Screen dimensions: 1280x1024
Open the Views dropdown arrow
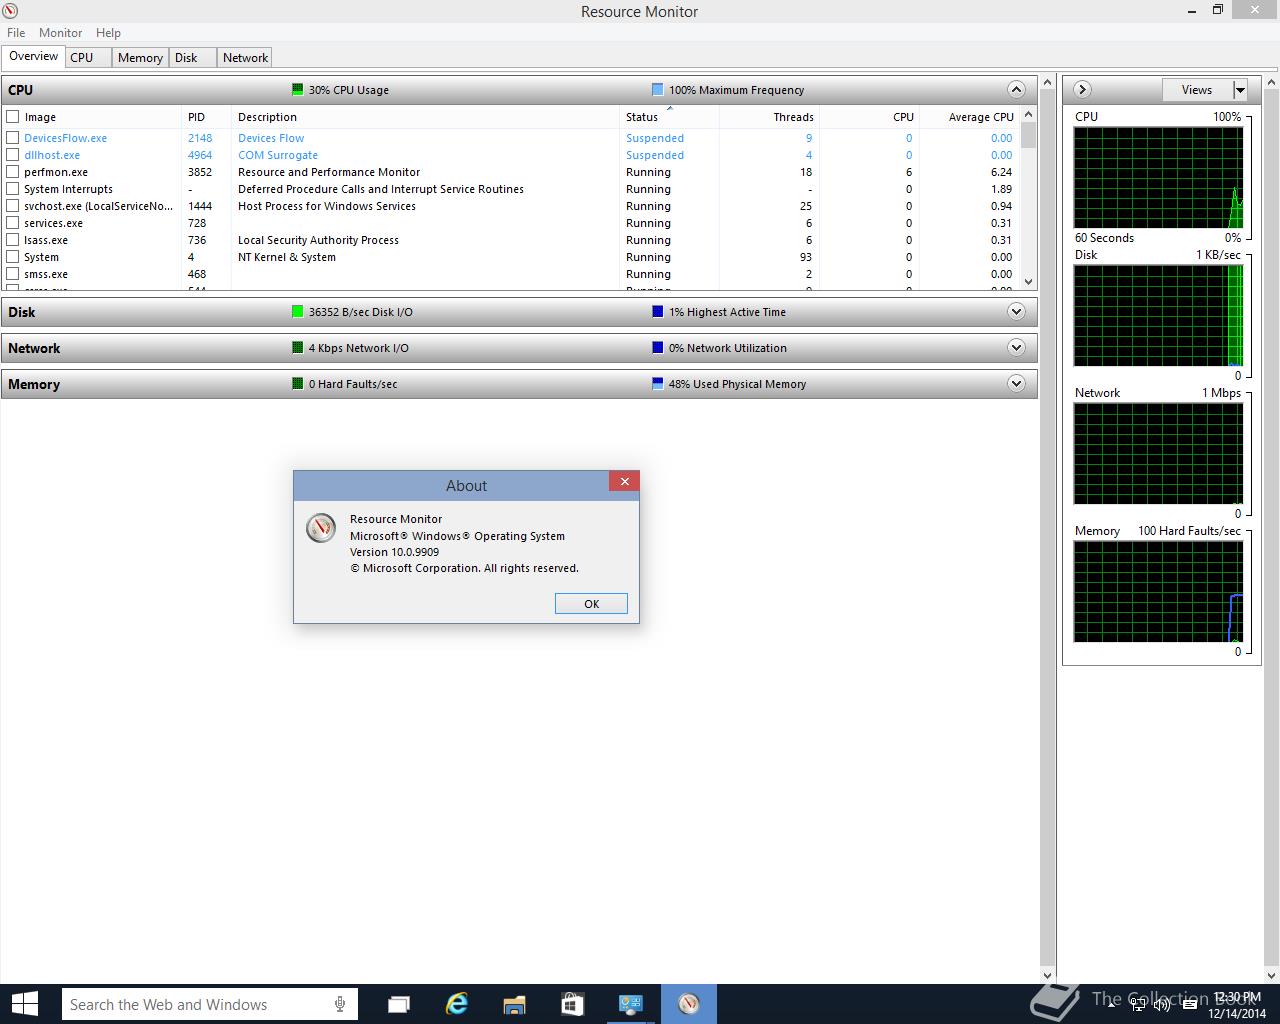(x=1240, y=90)
